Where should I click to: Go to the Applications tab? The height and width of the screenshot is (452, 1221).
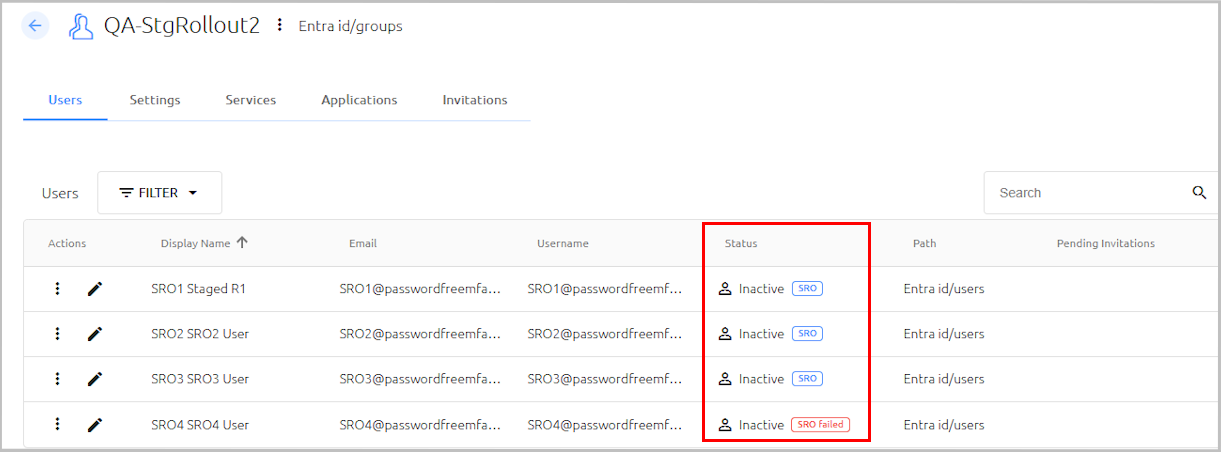(x=359, y=100)
